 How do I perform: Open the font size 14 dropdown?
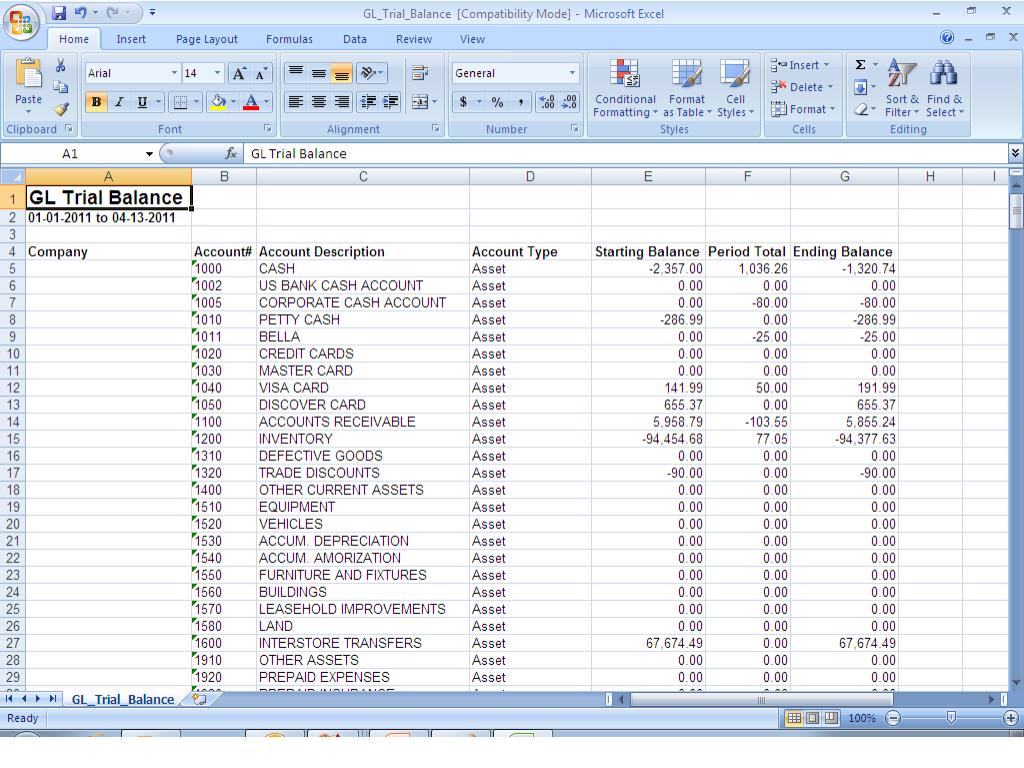[217, 73]
